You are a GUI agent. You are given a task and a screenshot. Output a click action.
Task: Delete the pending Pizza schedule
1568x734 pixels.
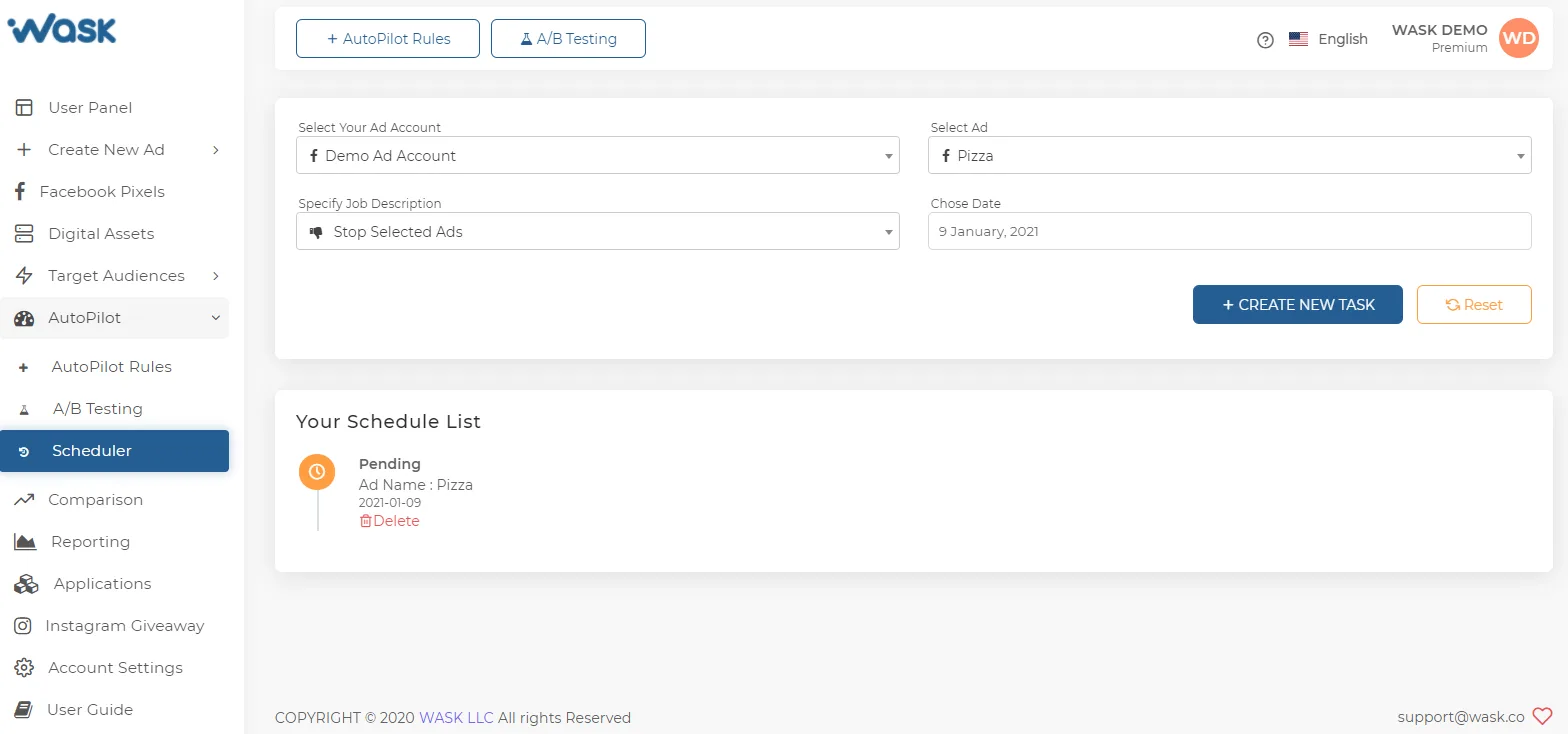tap(389, 521)
